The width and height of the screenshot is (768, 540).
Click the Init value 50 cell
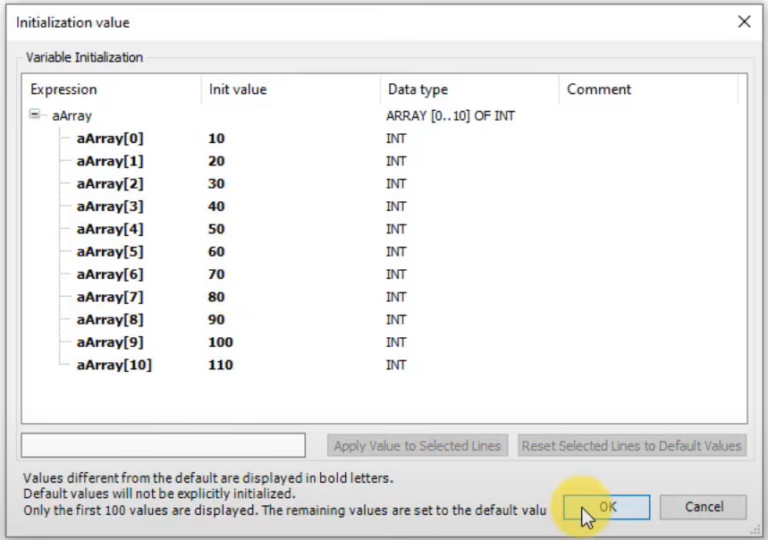pos(217,229)
